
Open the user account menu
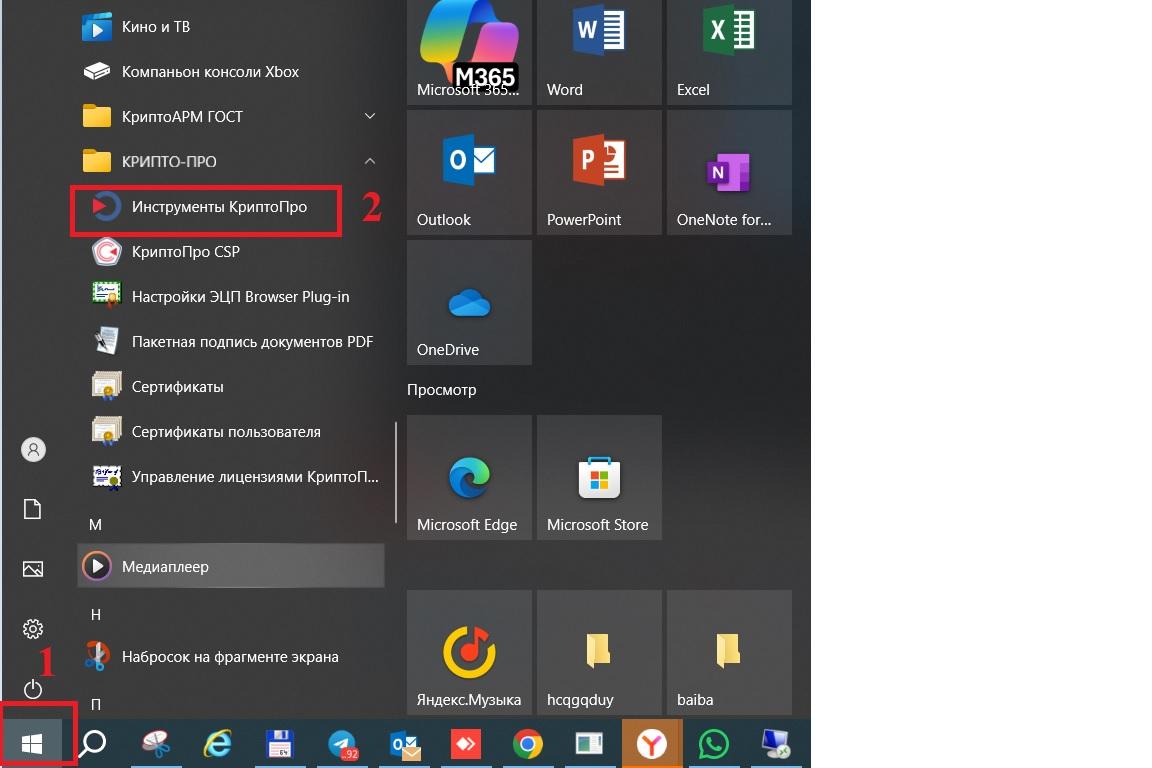click(x=33, y=449)
